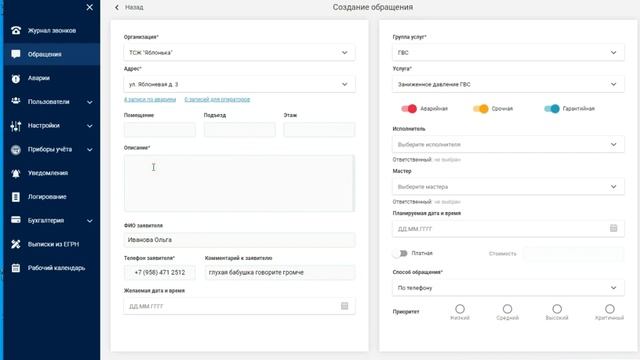Open Рабочий календарь in sidebar
The width and height of the screenshot is (640, 360).
point(52,268)
